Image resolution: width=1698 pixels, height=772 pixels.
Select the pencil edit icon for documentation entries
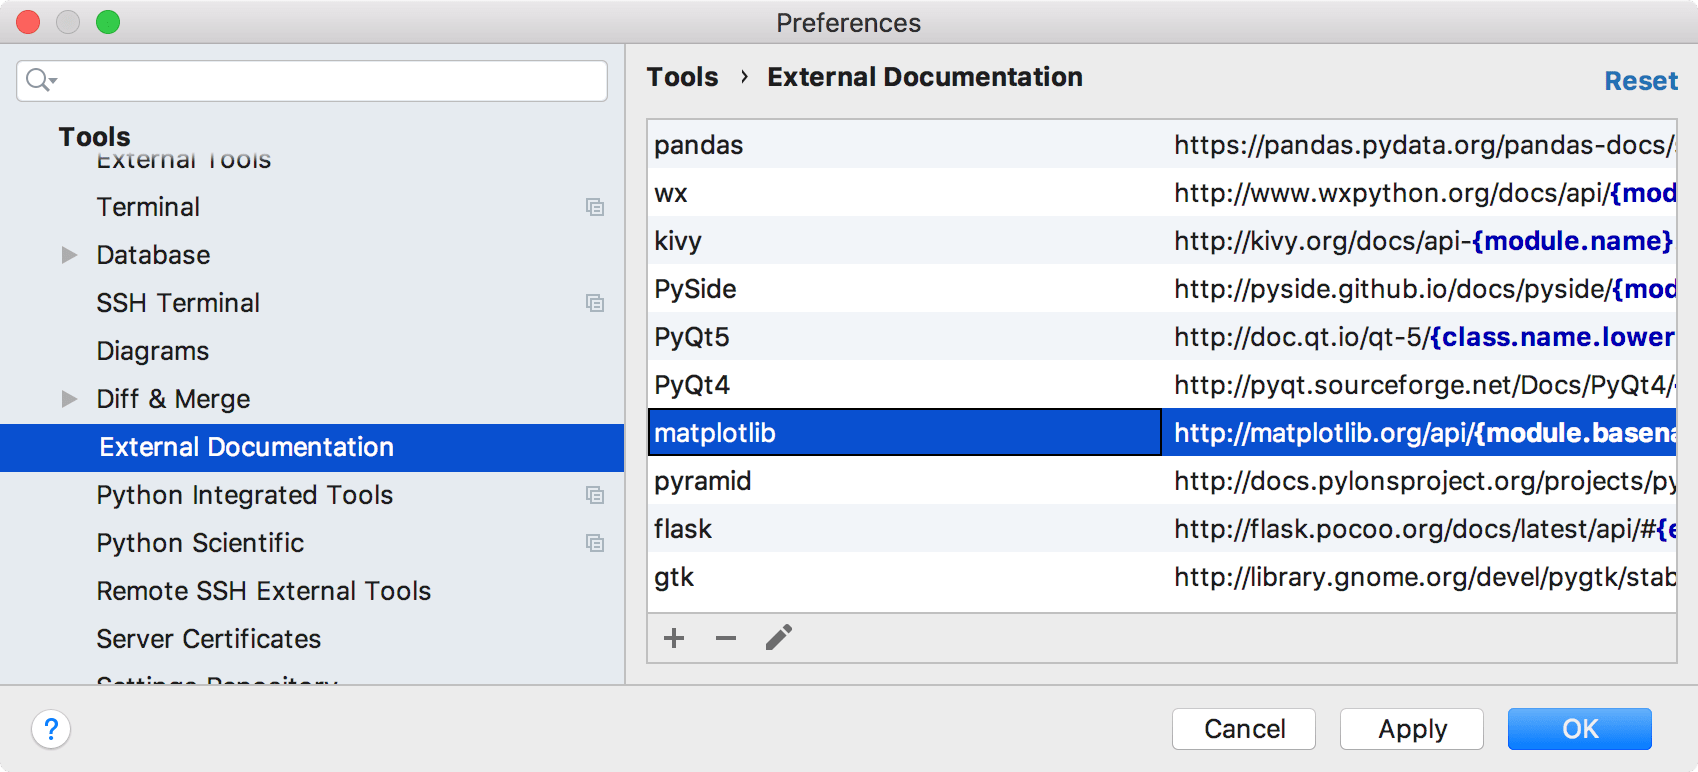pyautogui.click(x=779, y=636)
